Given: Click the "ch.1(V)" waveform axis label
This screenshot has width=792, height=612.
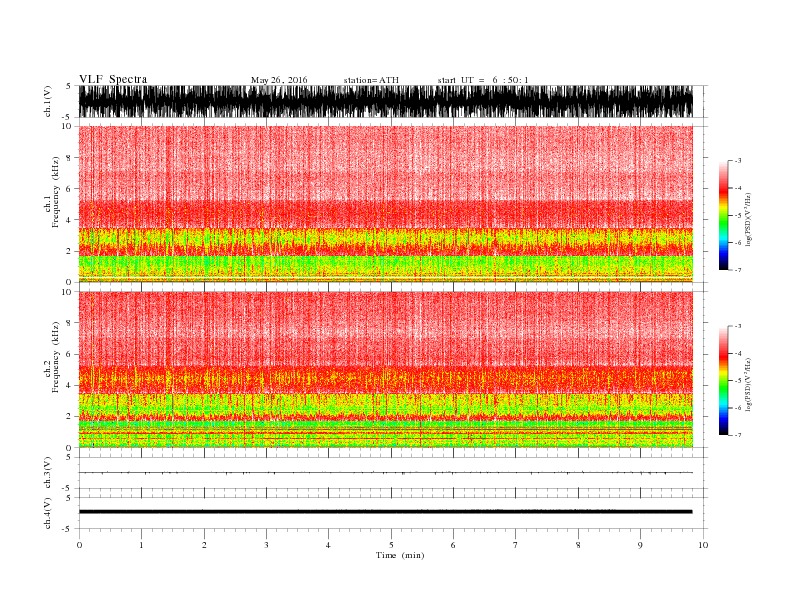Looking at the screenshot, I should pyautogui.click(x=48, y=101).
